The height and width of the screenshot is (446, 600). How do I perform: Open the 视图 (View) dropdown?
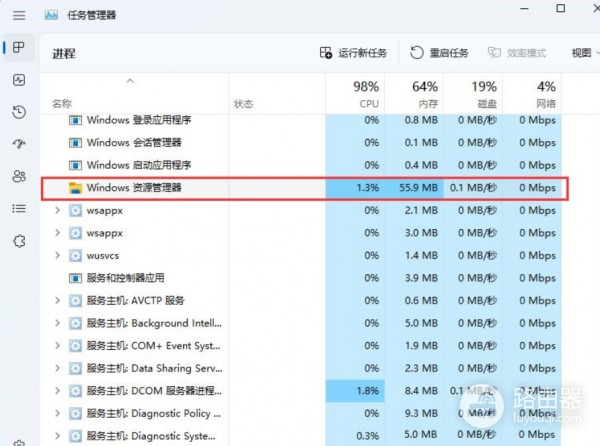[x=585, y=53]
